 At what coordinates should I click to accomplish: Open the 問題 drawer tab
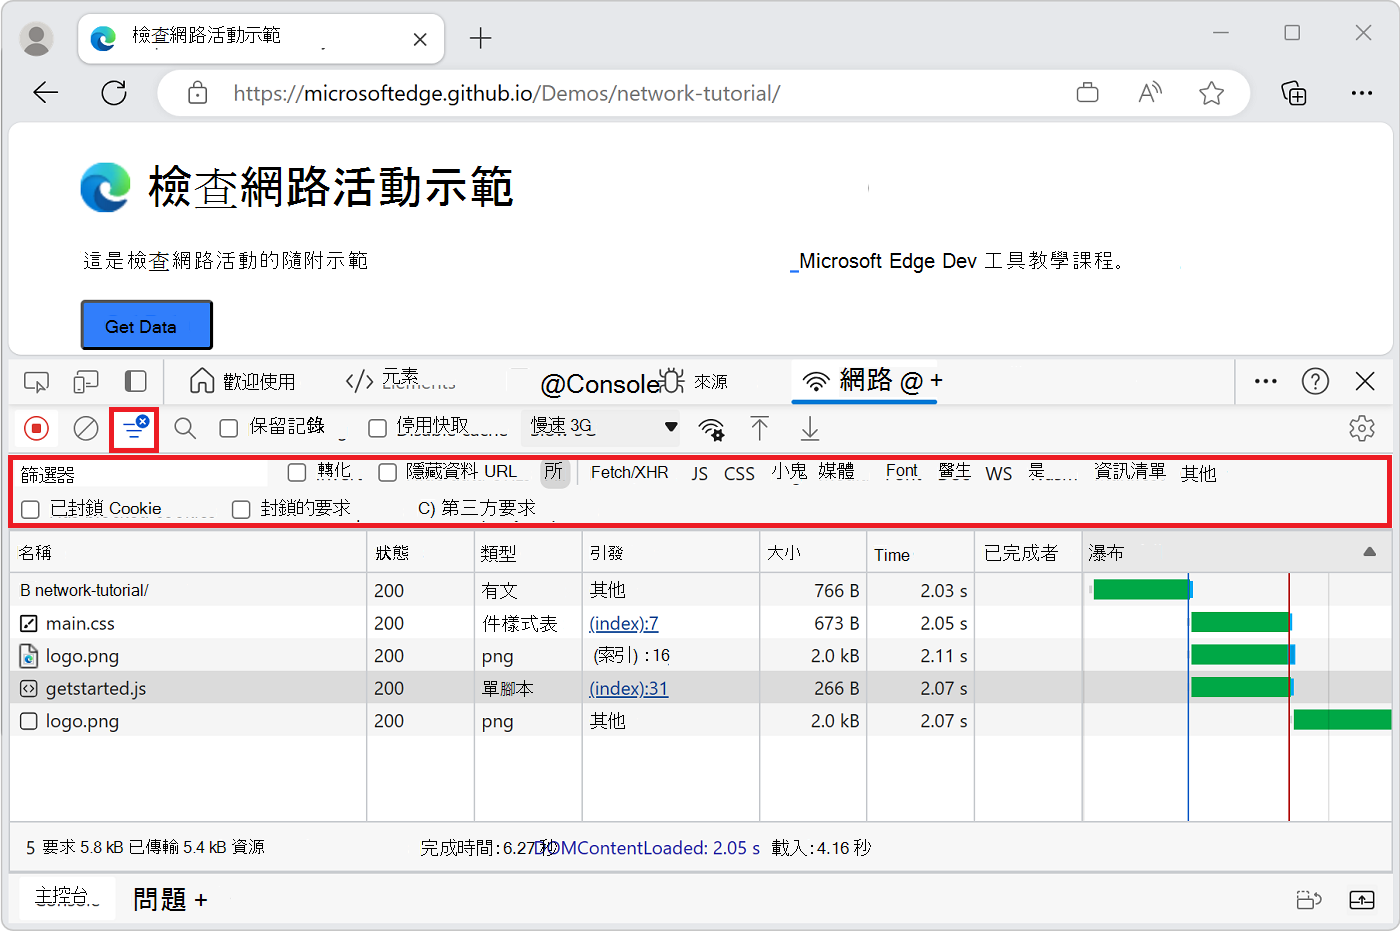click(x=158, y=898)
